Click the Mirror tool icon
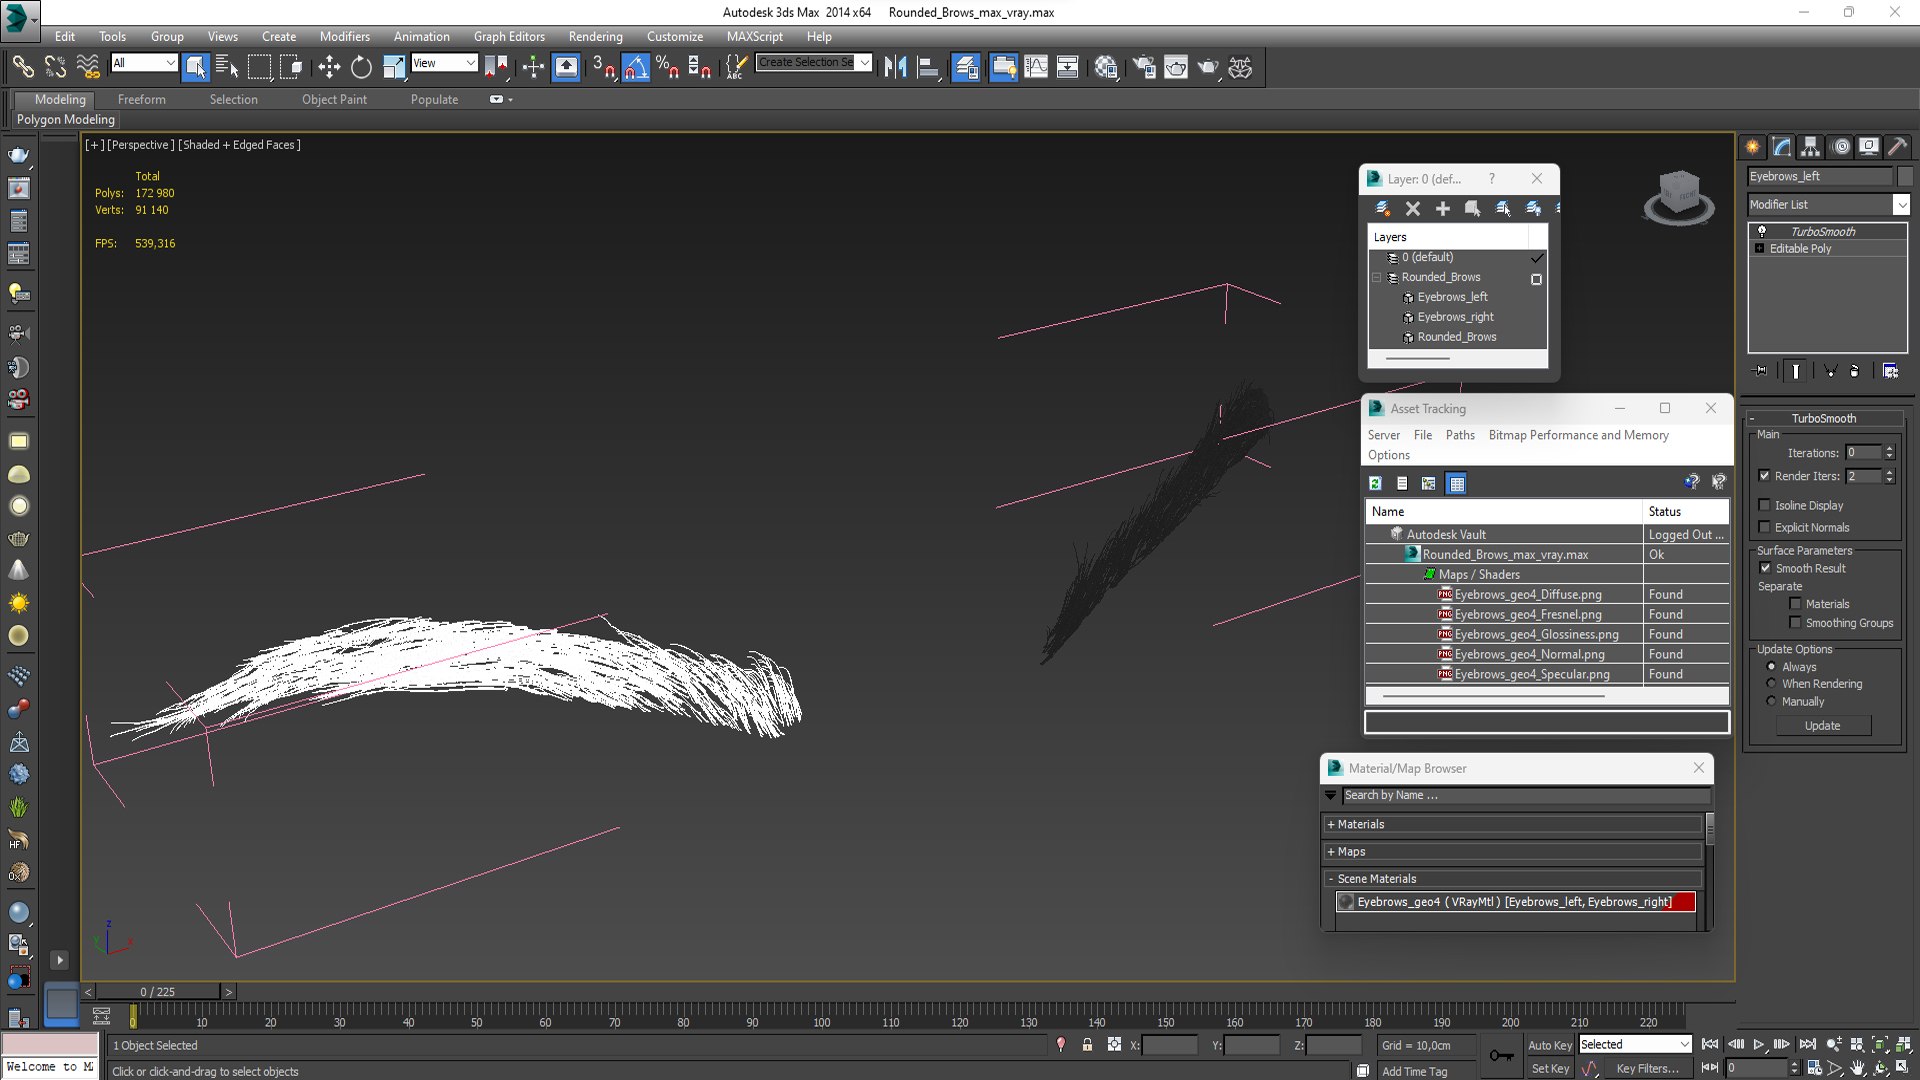 [895, 67]
